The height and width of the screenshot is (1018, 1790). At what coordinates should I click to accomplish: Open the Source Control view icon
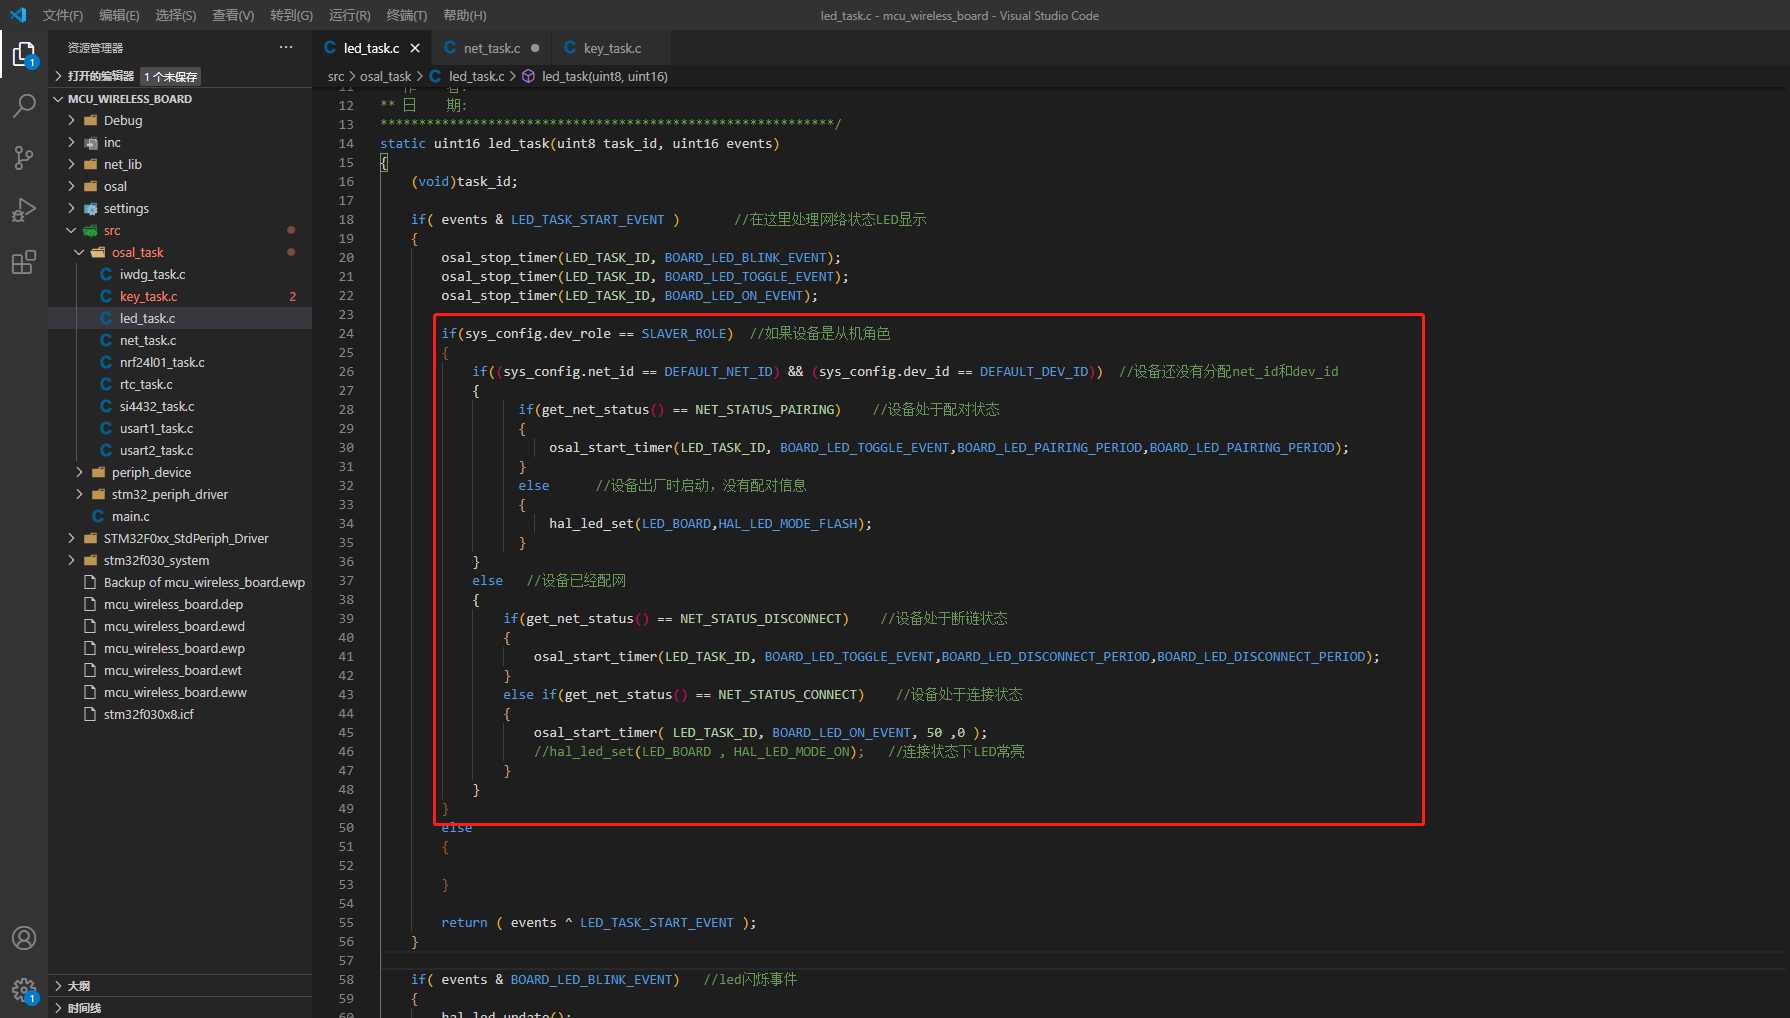pos(24,158)
